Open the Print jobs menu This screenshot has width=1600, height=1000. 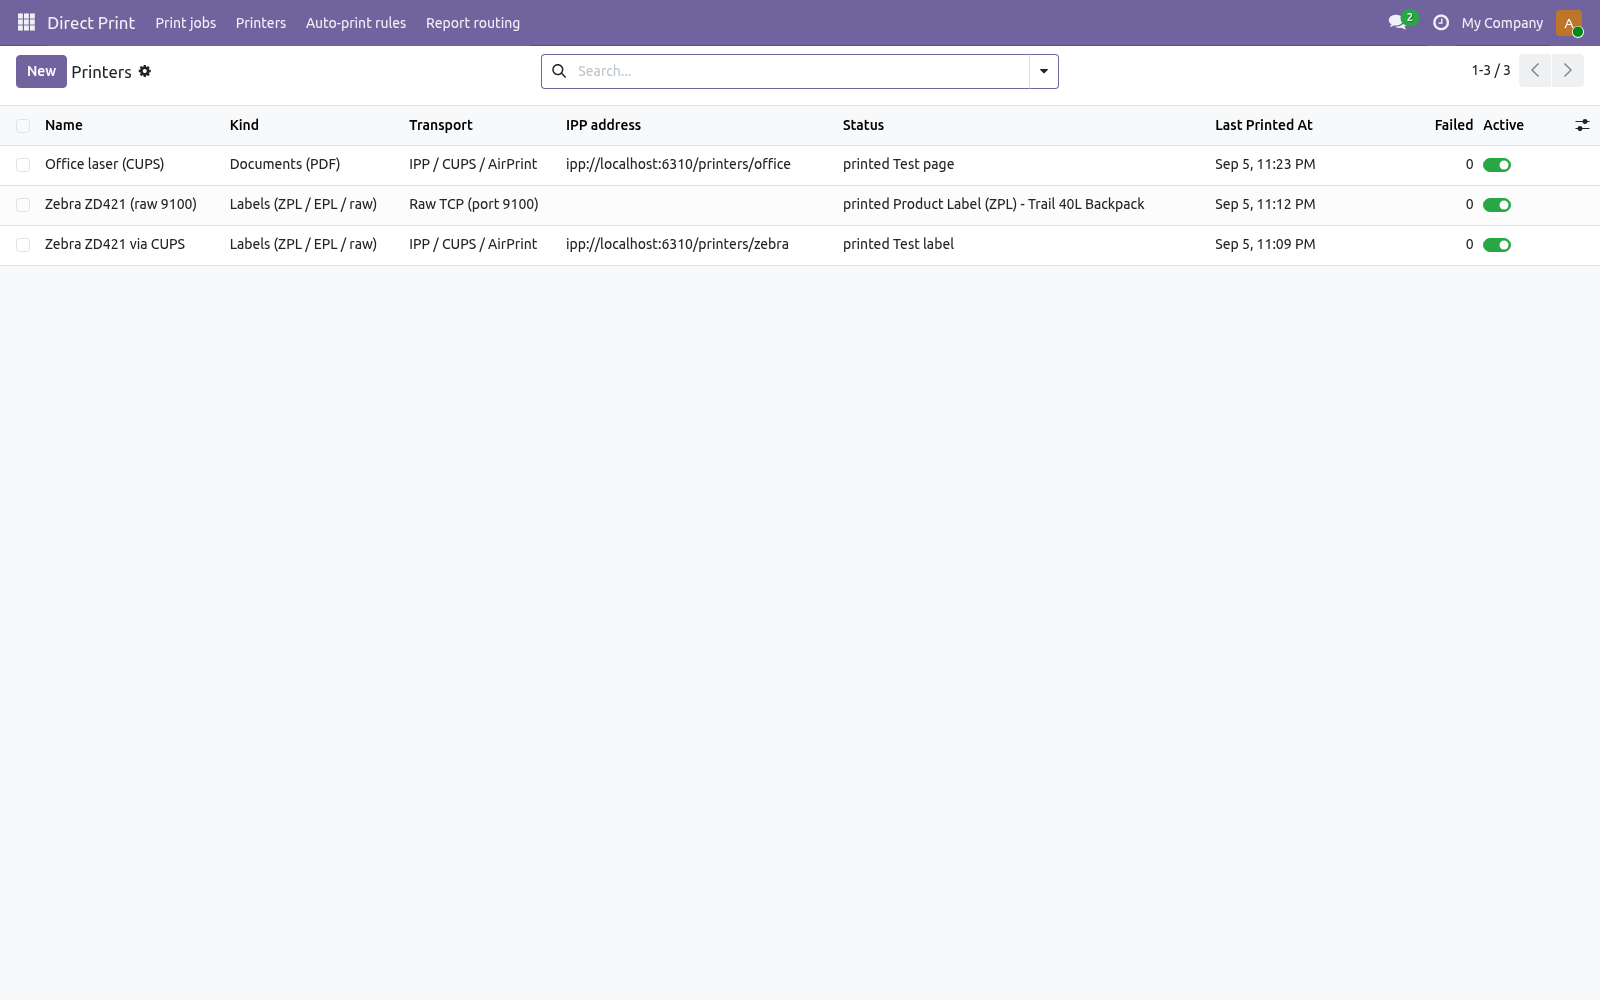[185, 23]
